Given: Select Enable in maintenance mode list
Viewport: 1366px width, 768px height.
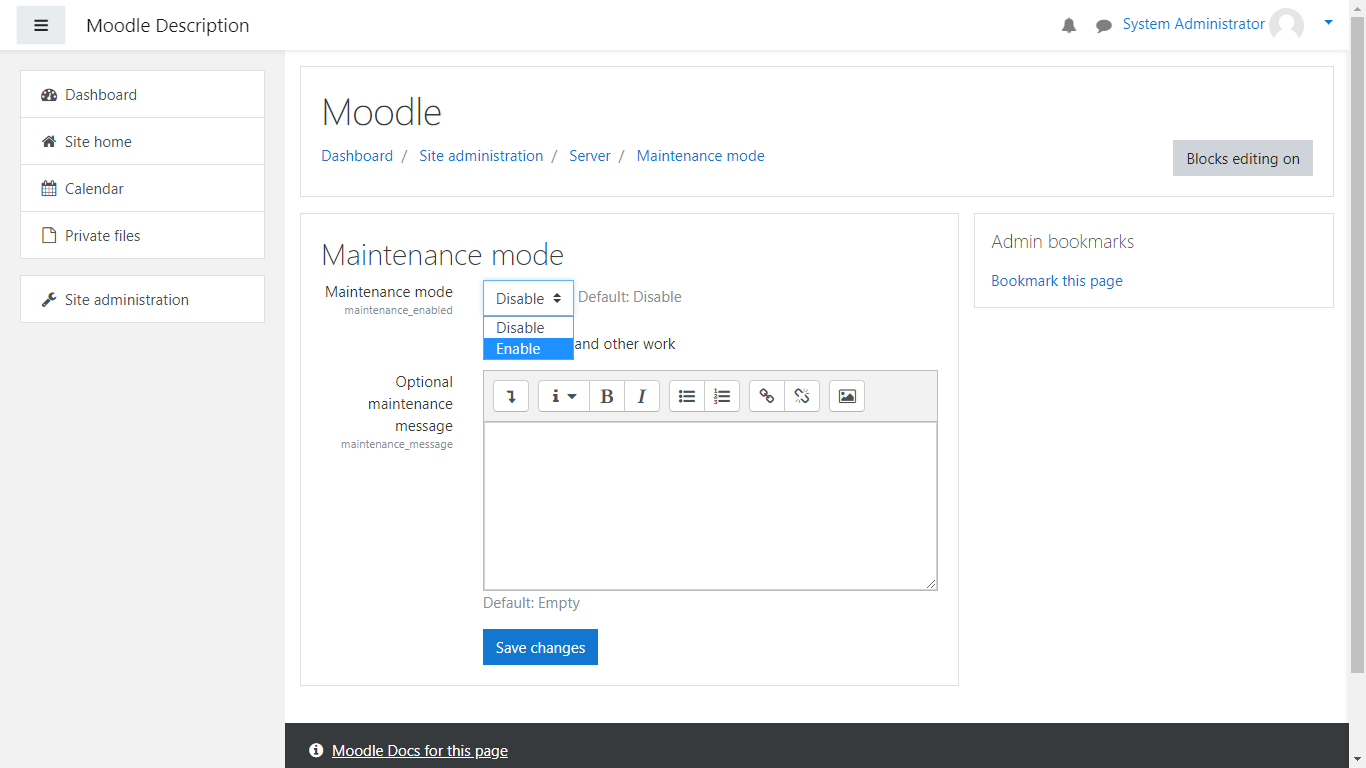Looking at the screenshot, I should click(528, 349).
